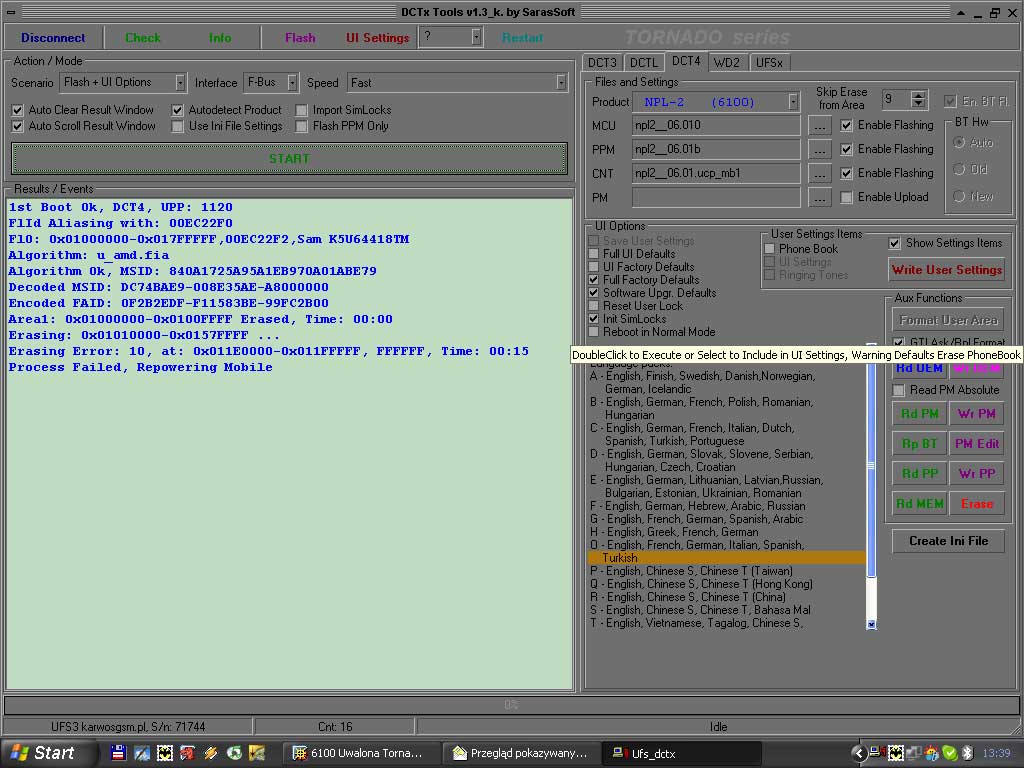Click the Rd PM button
This screenshot has height=768, width=1024.
[920, 413]
